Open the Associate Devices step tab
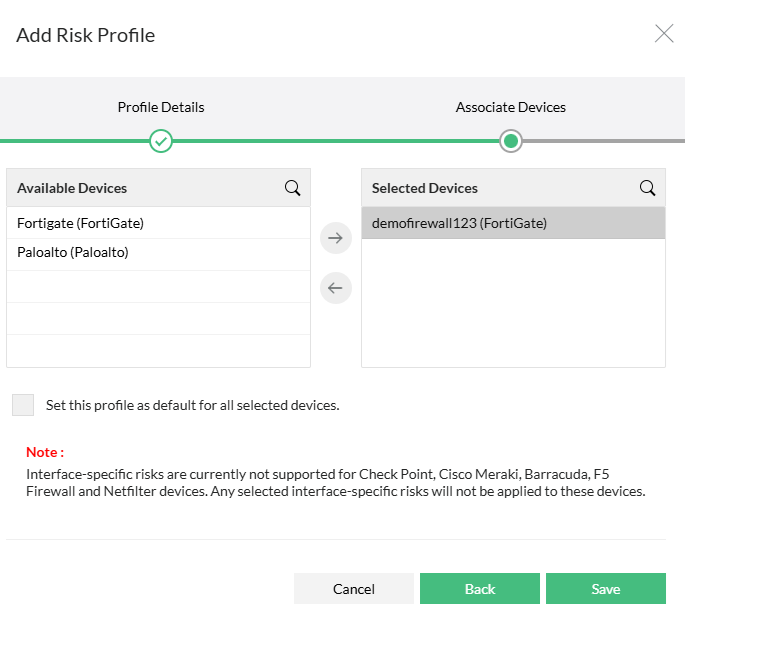The width and height of the screenshot is (783, 660). coord(510,107)
